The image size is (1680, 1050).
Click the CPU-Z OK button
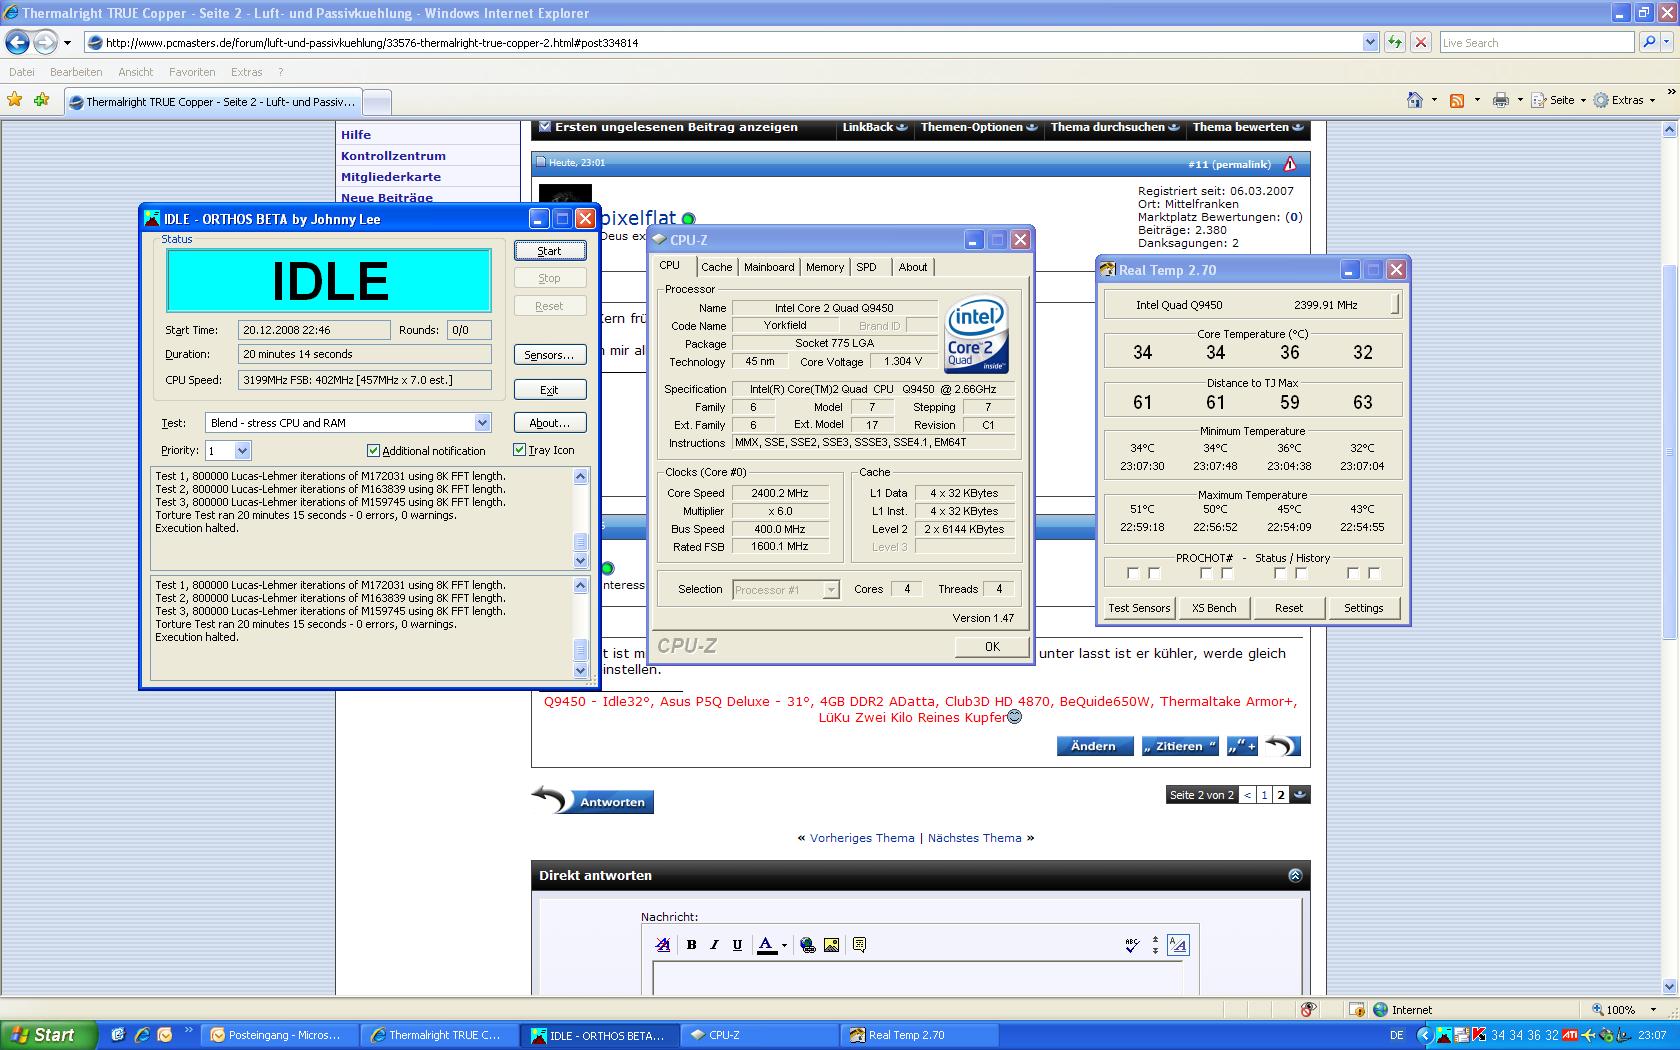(x=992, y=646)
